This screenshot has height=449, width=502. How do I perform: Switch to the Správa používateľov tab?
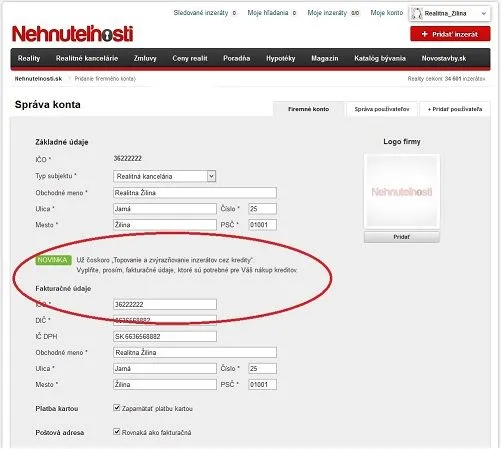(x=382, y=109)
